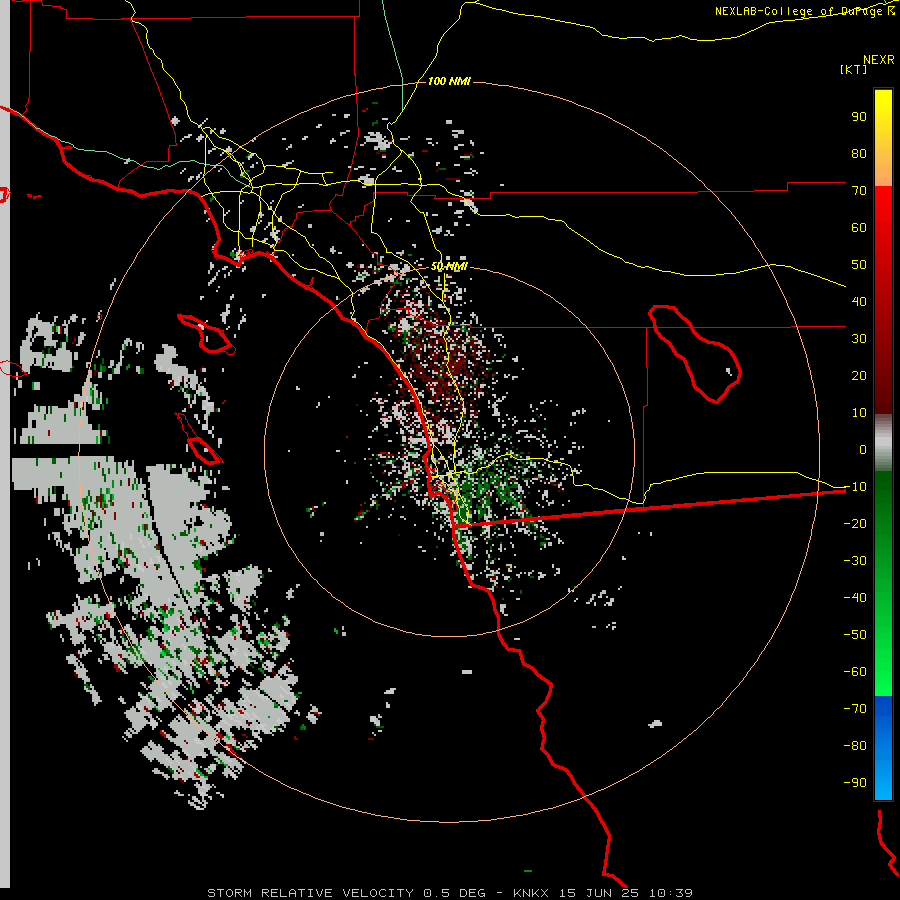Click the Storm Relative Velocity KNKX caption
The width and height of the screenshot is (900, 900).
pos(449,893)
